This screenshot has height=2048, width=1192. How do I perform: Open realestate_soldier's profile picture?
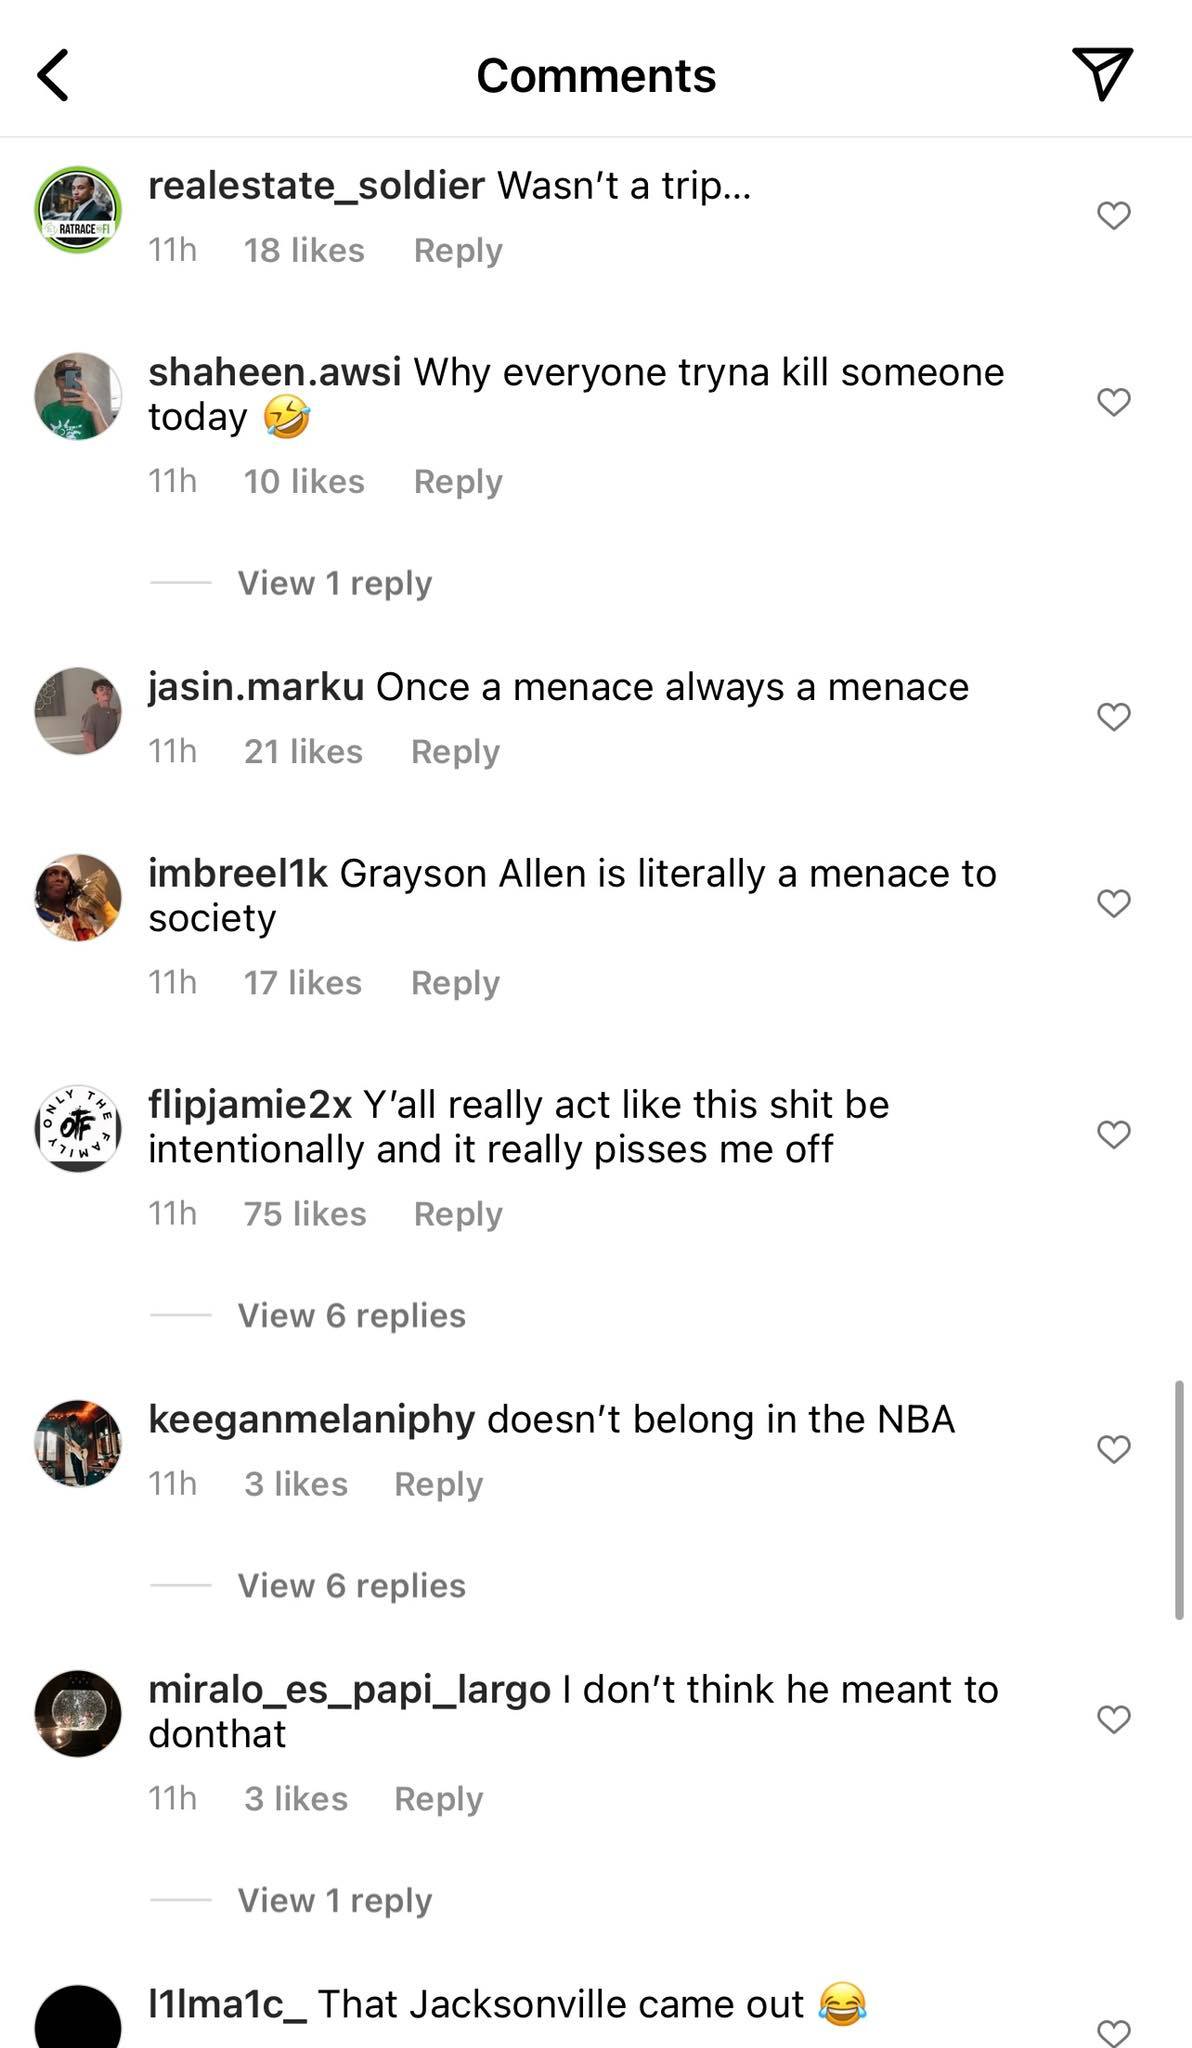tap(78, 210)
